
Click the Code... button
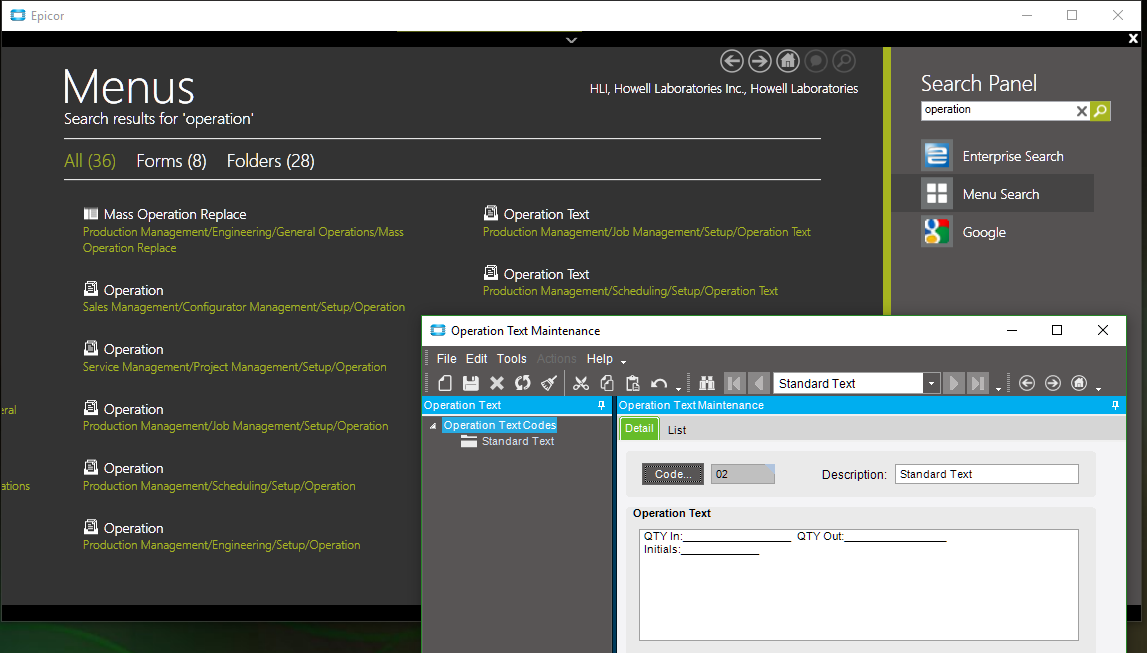(673, 474)
